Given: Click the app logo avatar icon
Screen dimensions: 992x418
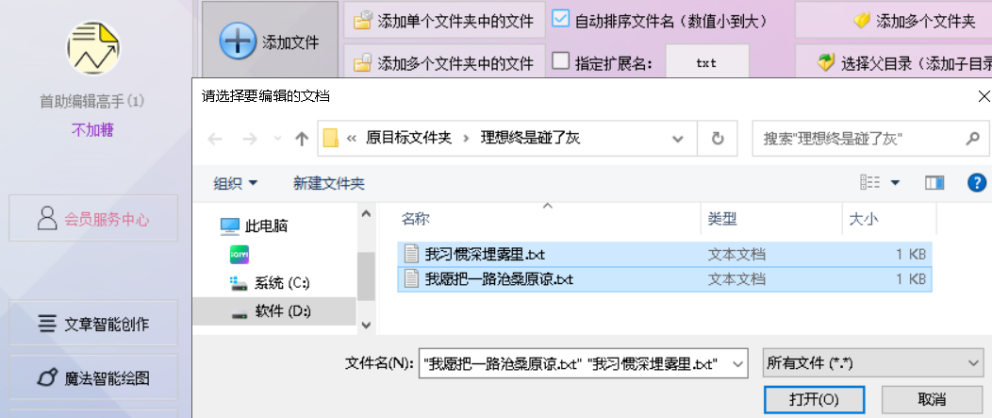Looking at the screenshot, I should 94,48.
